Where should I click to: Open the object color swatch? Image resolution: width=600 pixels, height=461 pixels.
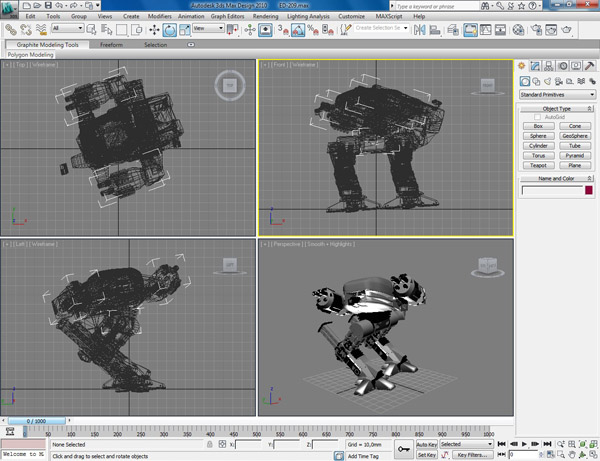click(589, 190)
